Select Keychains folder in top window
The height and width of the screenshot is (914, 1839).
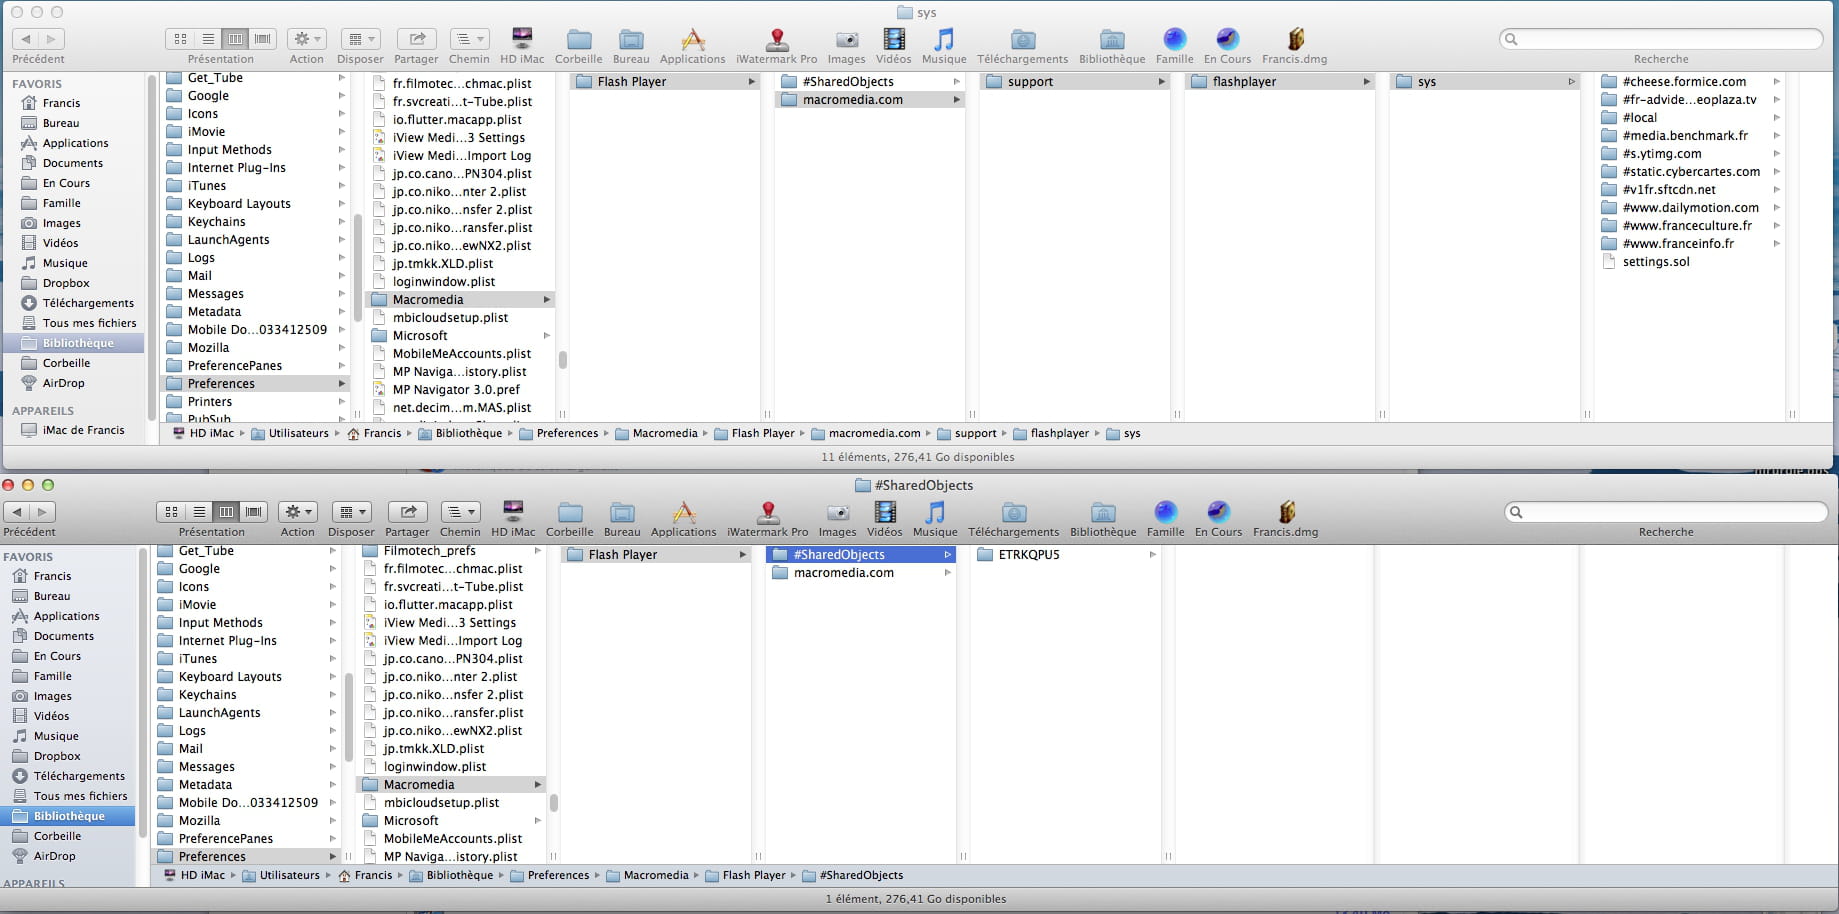pyautogui.click(x=216, y=222)
